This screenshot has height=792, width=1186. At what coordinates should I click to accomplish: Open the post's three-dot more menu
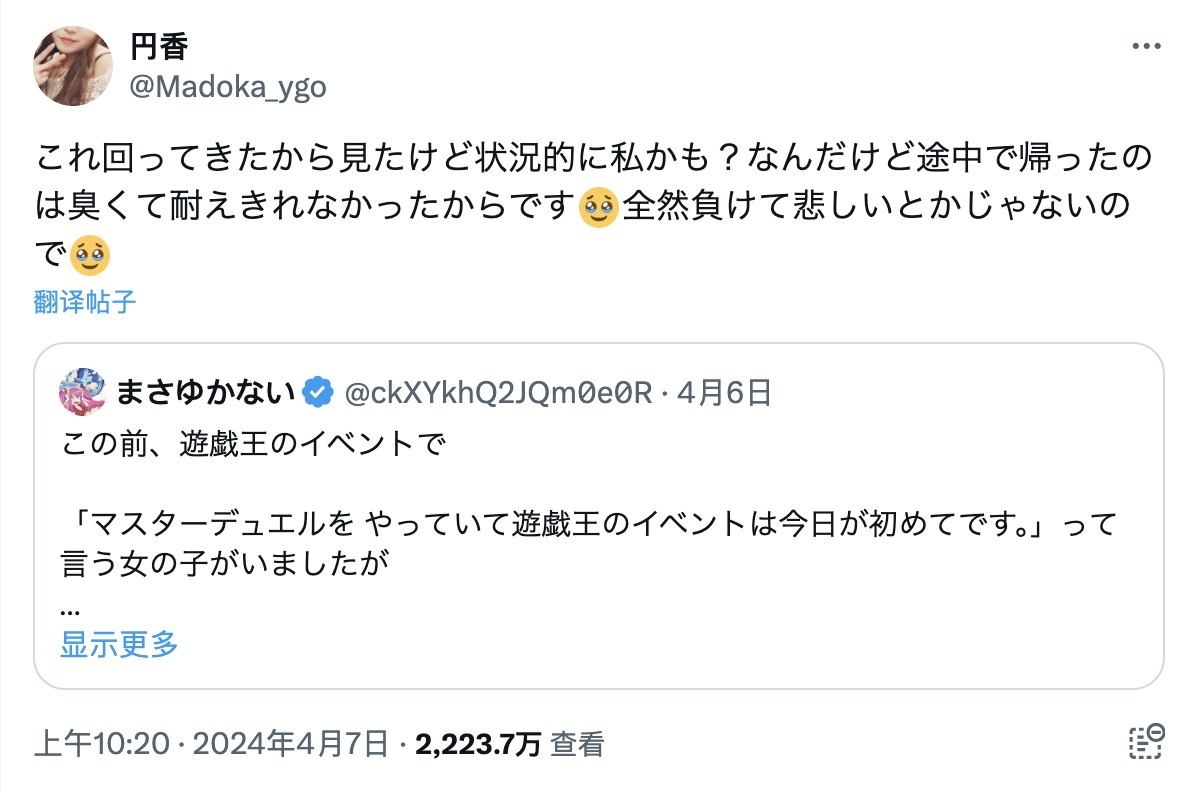click(1146, 47)
